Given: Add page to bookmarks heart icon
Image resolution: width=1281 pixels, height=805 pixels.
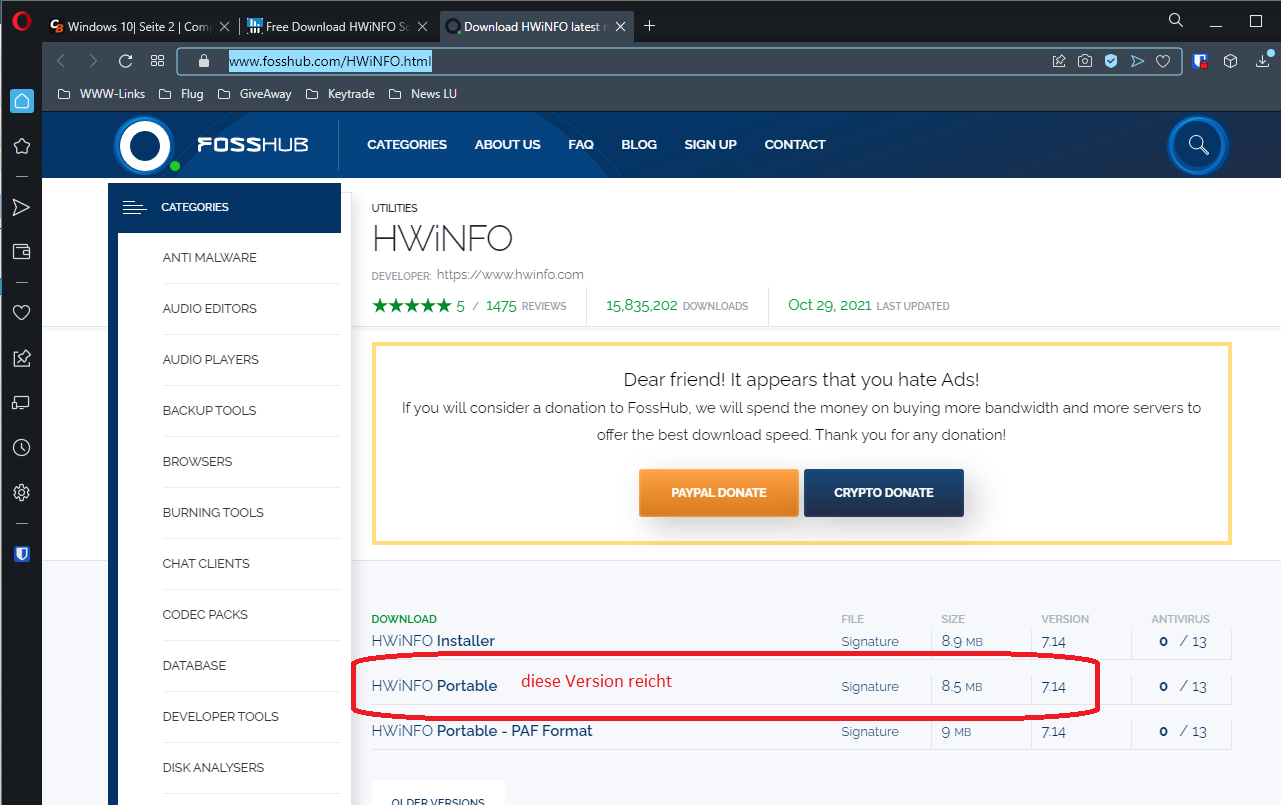Looking at the screenshot, I should coord(1163,61).
